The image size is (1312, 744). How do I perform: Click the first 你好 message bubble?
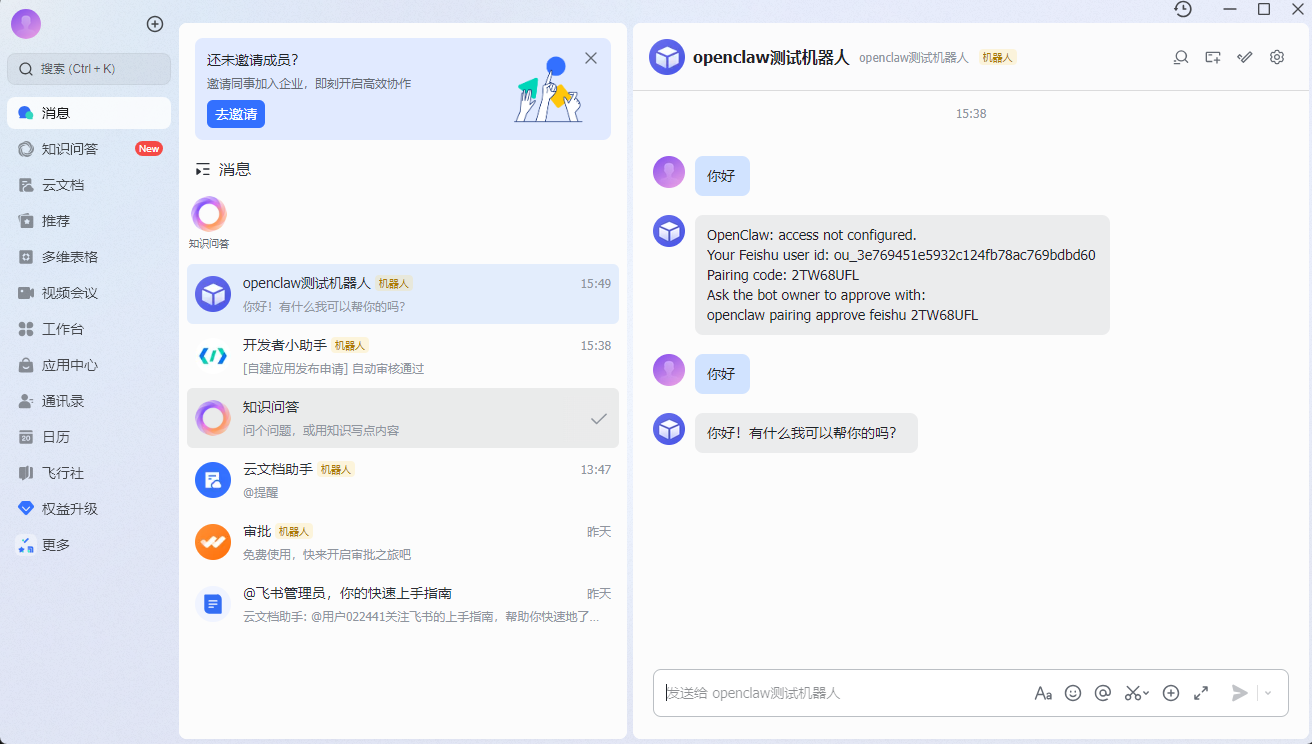click(722, 176)
